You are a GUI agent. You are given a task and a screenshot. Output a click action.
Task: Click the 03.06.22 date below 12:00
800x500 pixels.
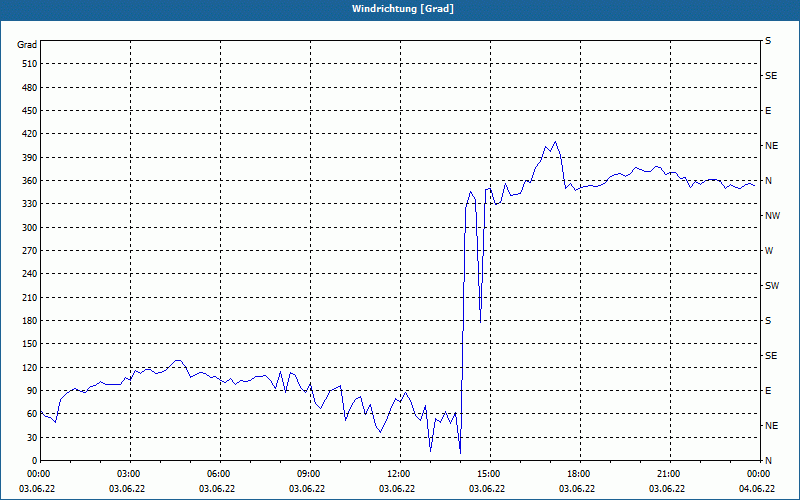click(397, 489)
